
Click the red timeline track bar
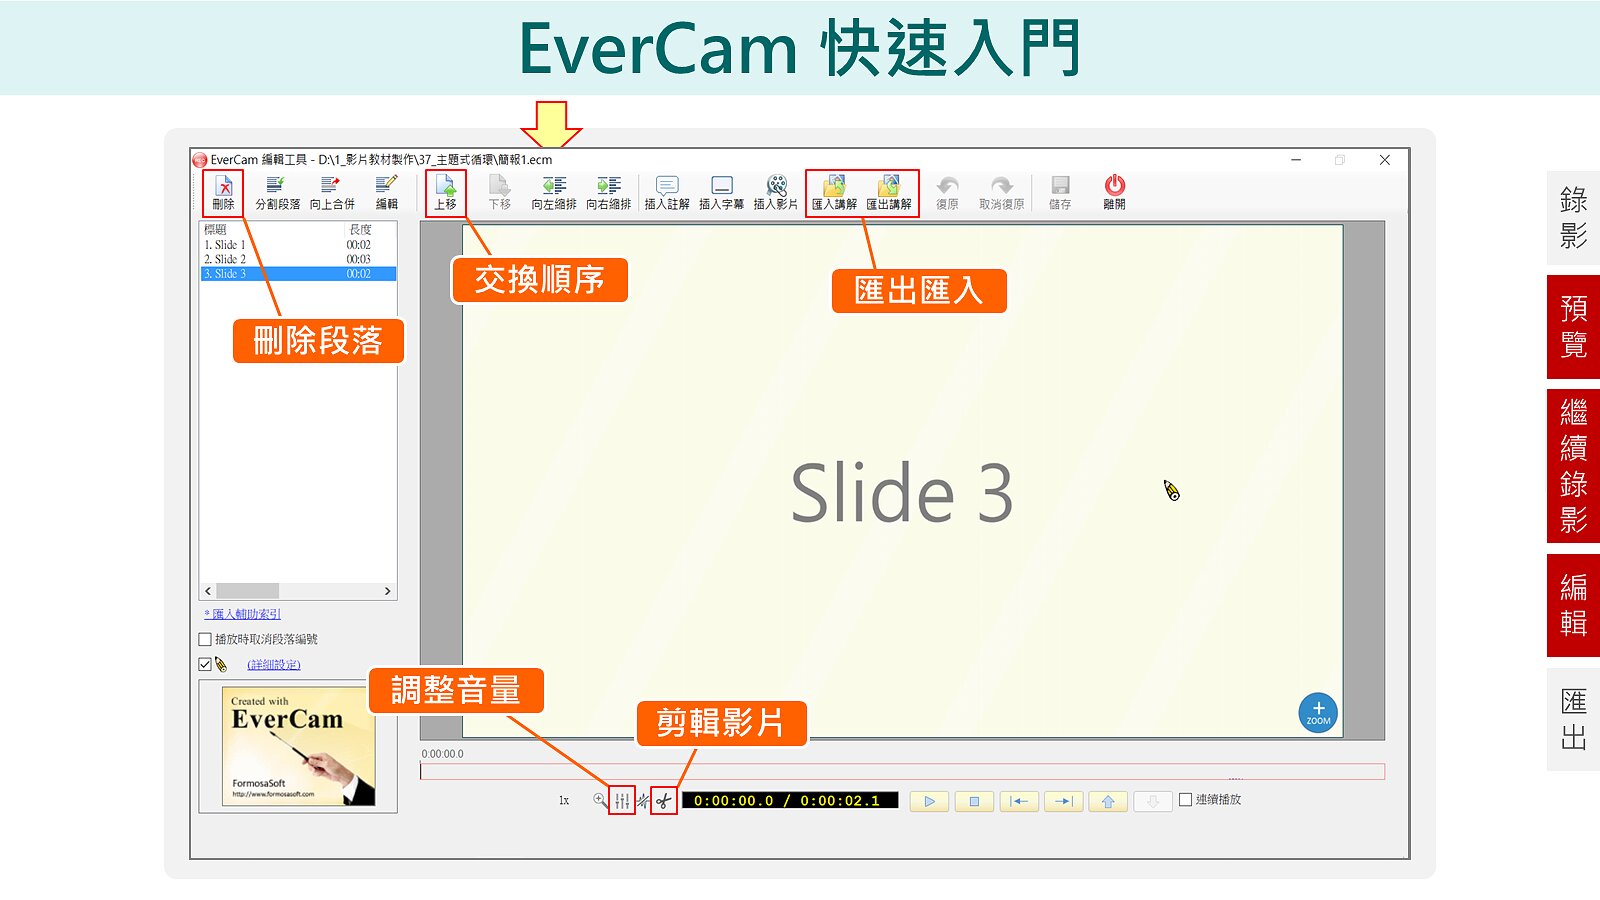(x=900, y=772)
